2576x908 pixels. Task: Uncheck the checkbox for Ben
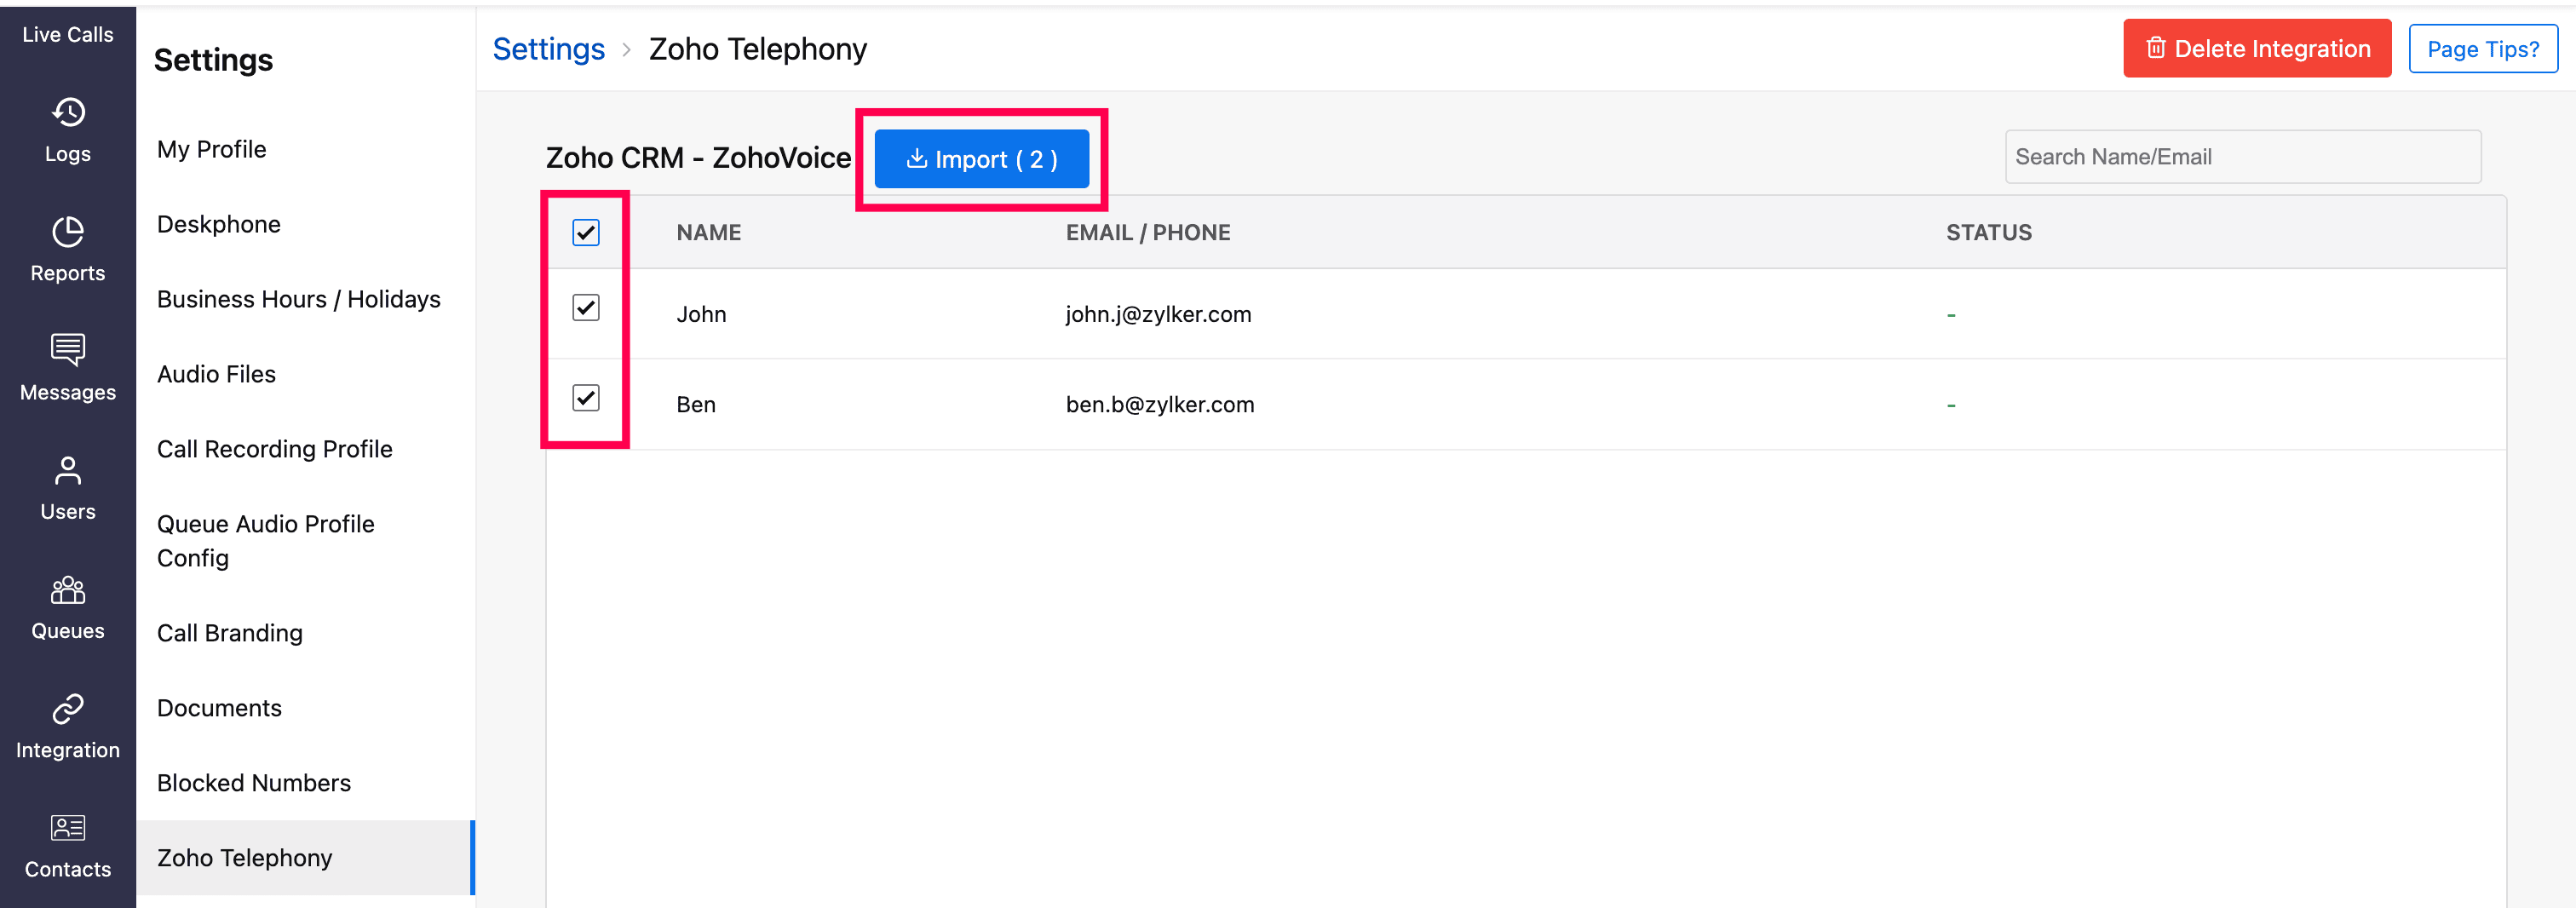586,397
